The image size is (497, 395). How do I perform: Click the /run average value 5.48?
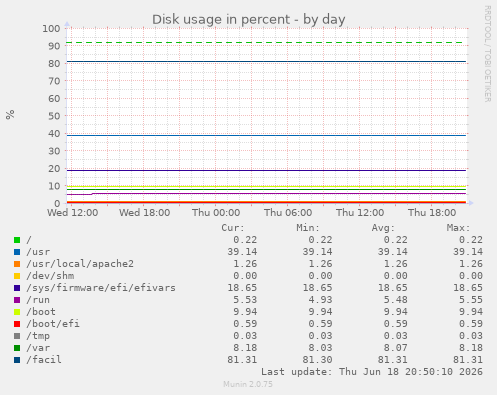click(395, 300)
